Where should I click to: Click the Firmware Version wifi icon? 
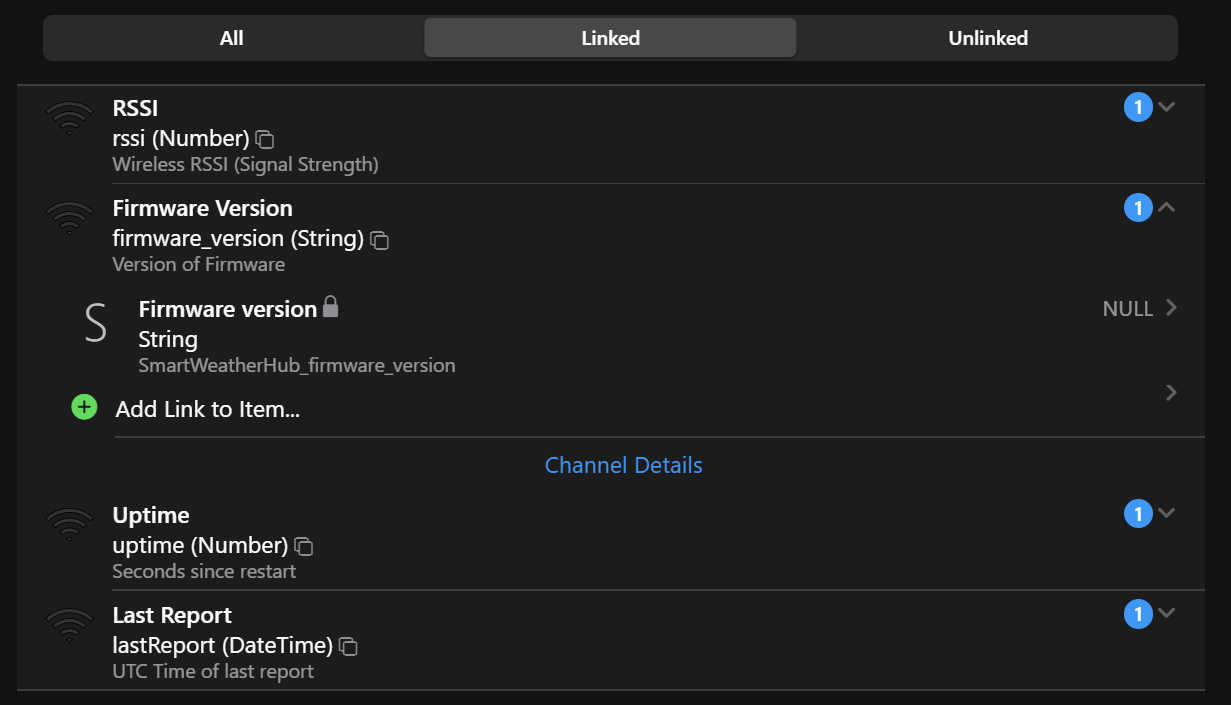pos(69,218)
